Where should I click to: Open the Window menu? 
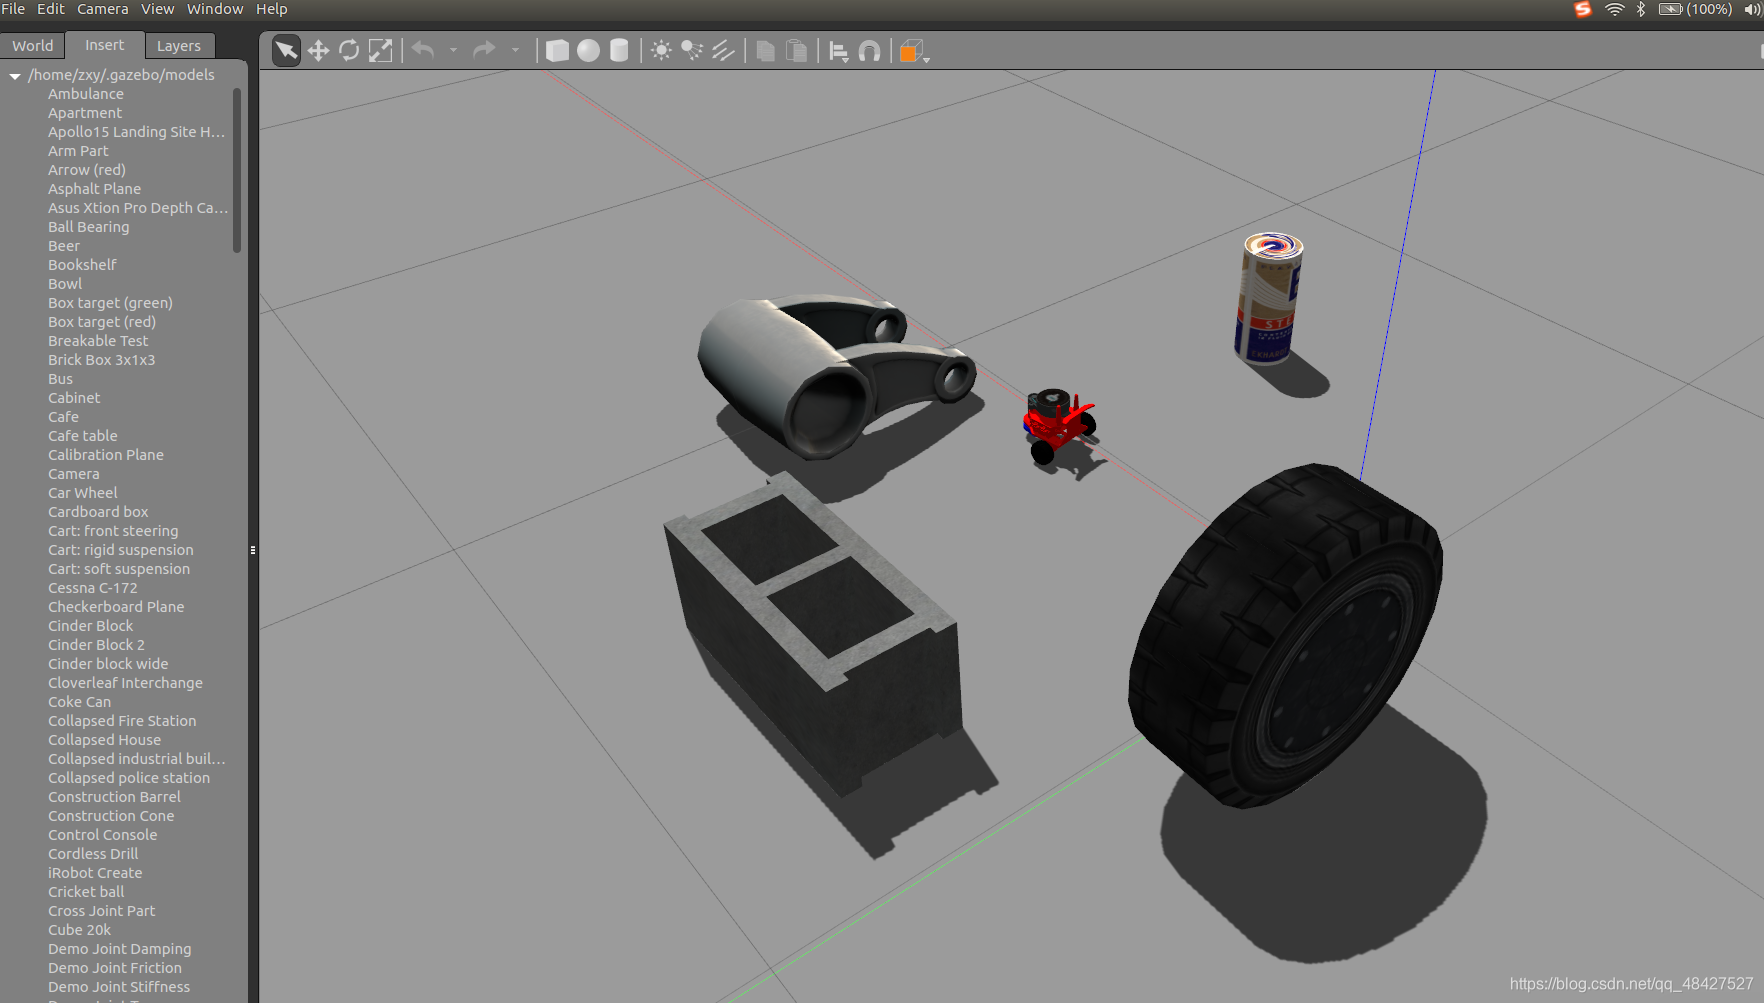coord(215,9)
